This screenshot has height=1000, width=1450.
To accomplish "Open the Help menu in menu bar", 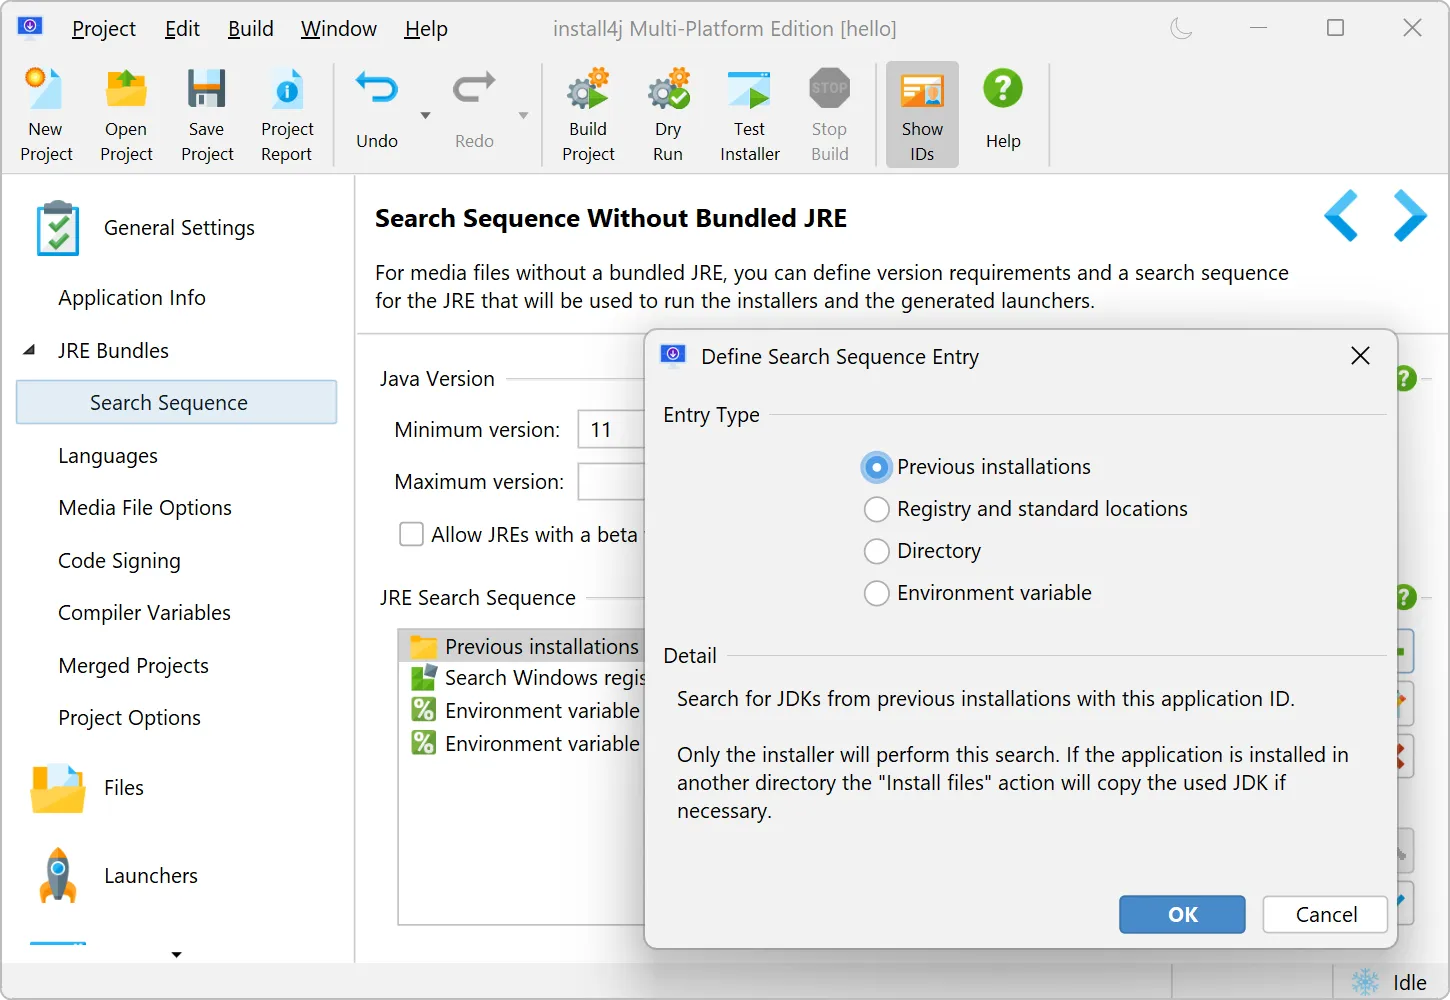I will point(426,29).
